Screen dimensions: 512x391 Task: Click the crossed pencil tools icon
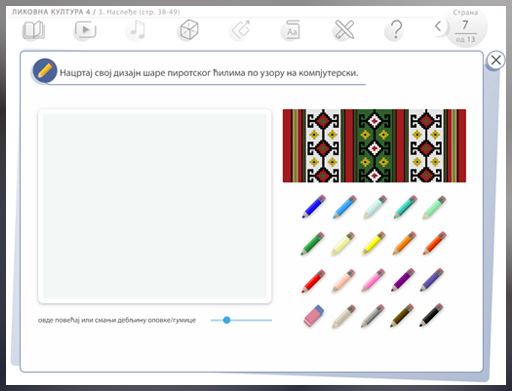click(x=344, y=30)
